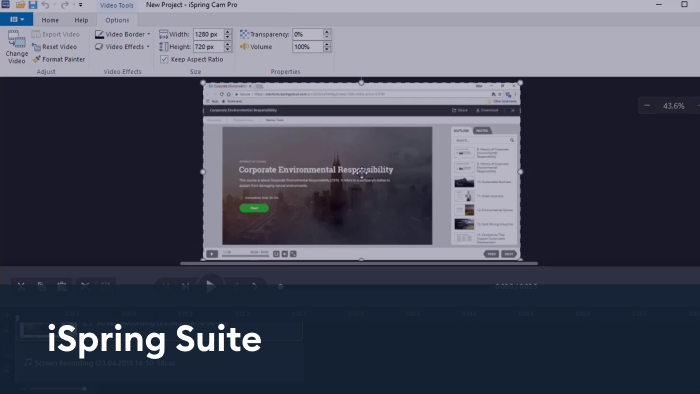Click the Change Video button

(17, 47)
